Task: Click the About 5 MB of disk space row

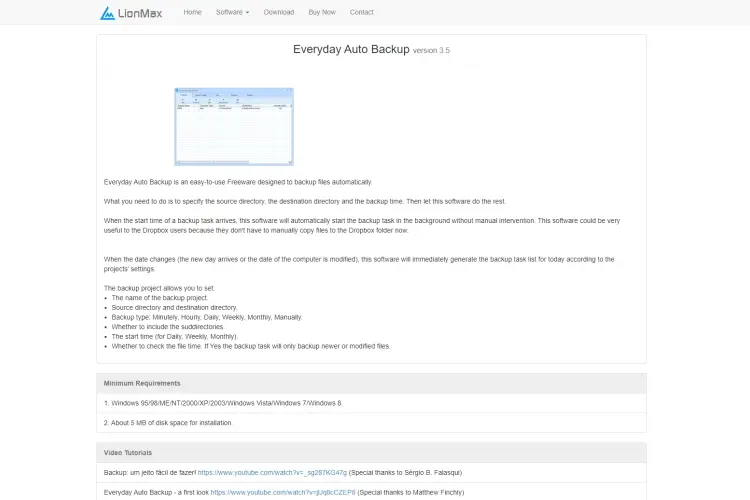Action: 371,423
